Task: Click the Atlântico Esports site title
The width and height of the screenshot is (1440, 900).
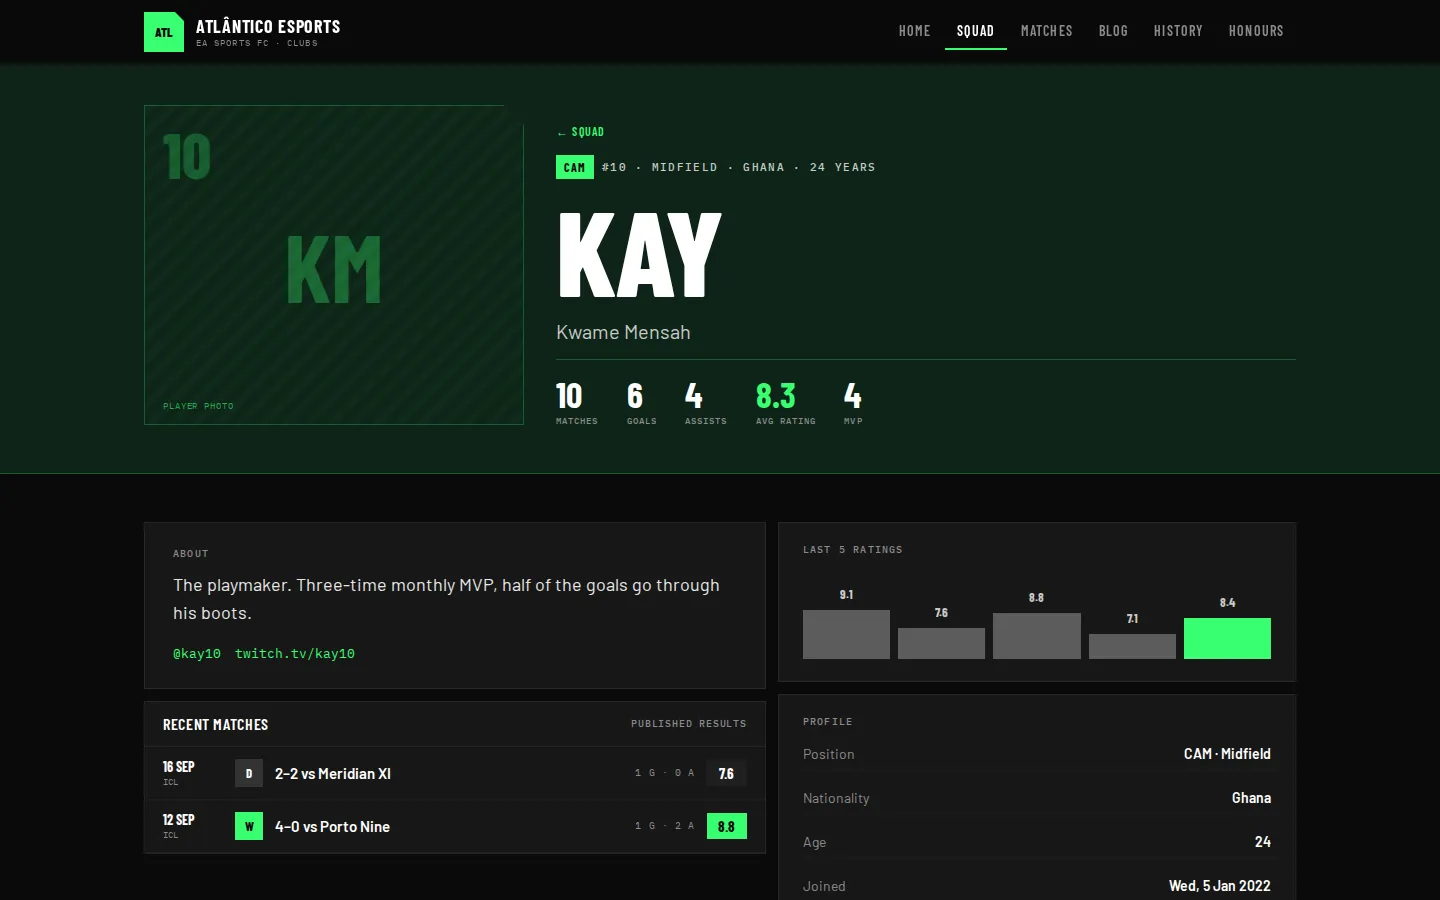Action: click(268, 27)
